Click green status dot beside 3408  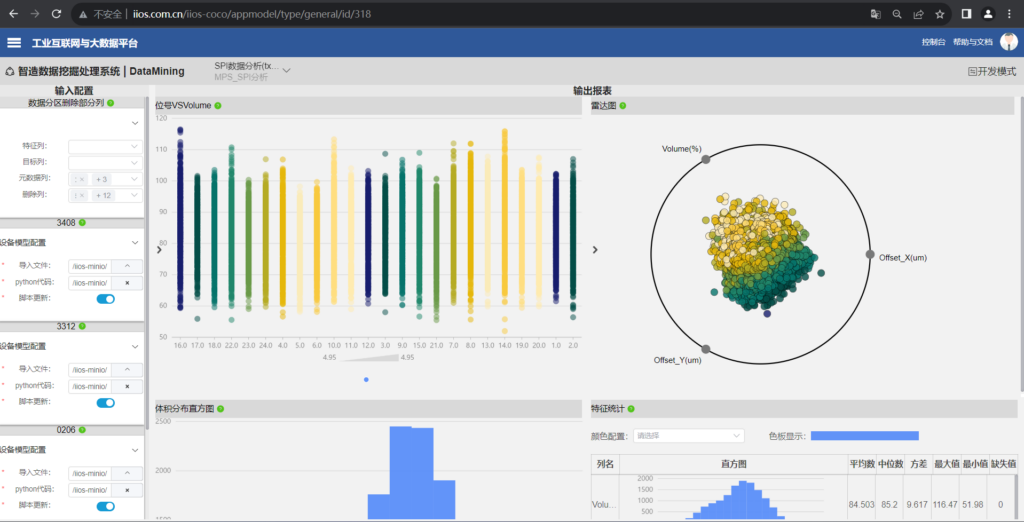(82, 223)
